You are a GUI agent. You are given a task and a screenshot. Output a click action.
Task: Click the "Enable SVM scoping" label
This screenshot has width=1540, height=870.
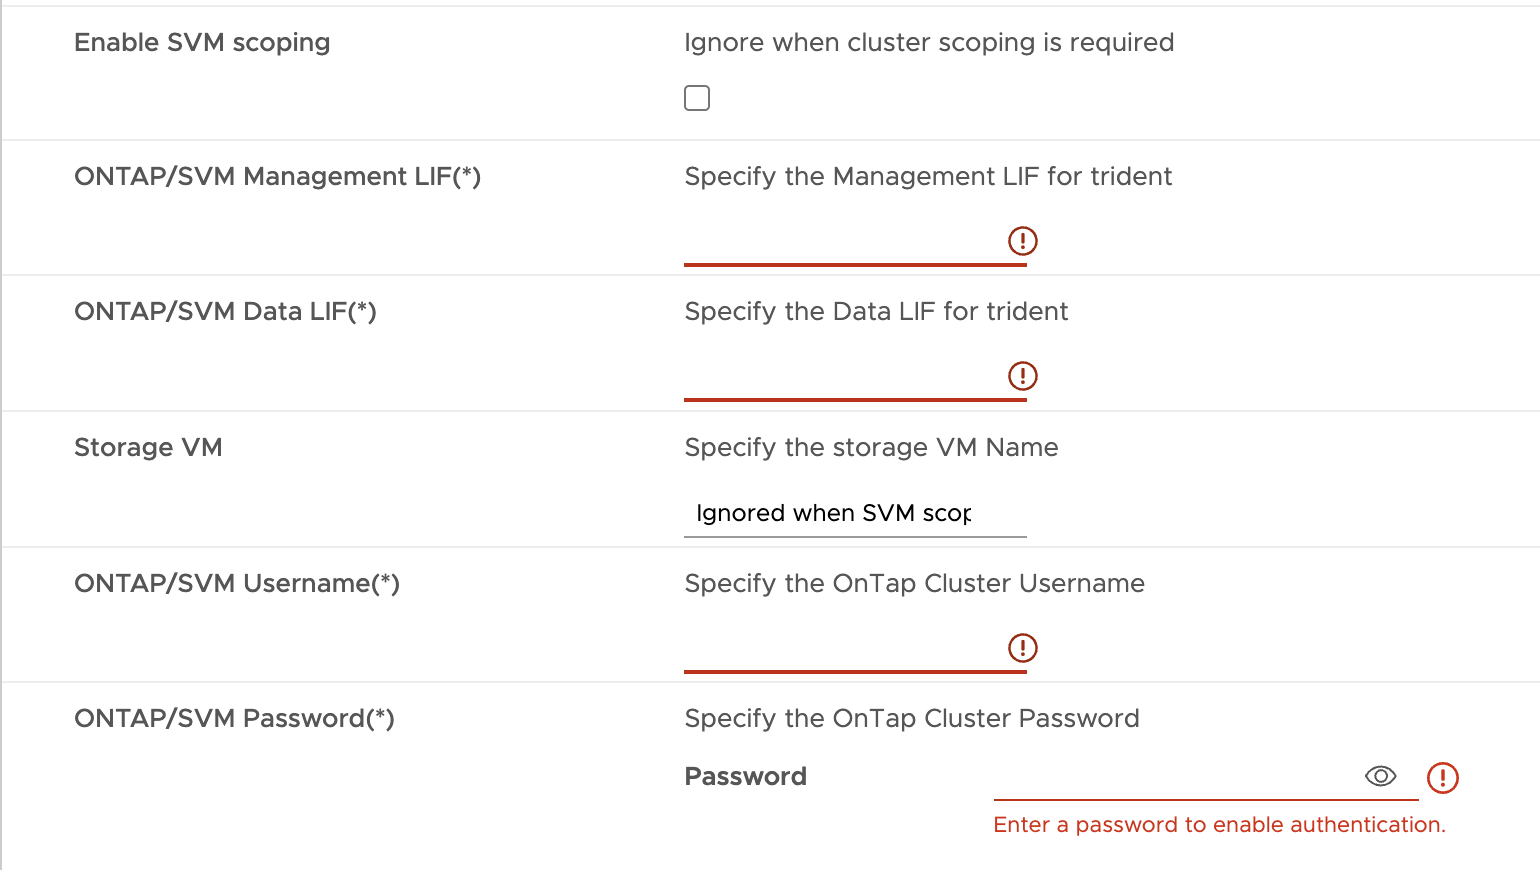click(x=202, y=43)
